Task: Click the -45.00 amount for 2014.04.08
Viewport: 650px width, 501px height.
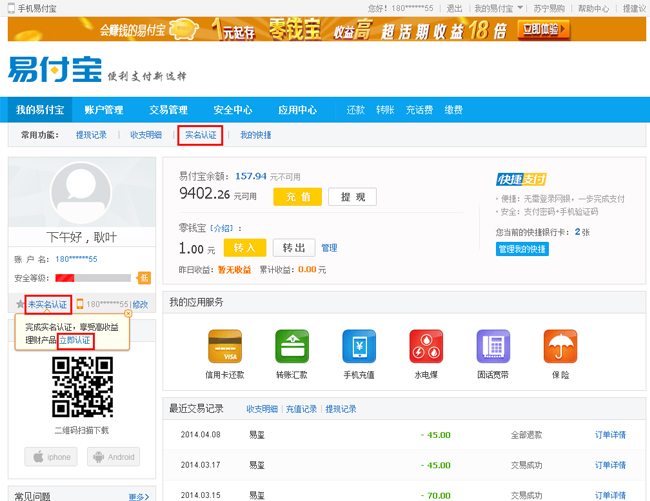Action: pos(436,435)
